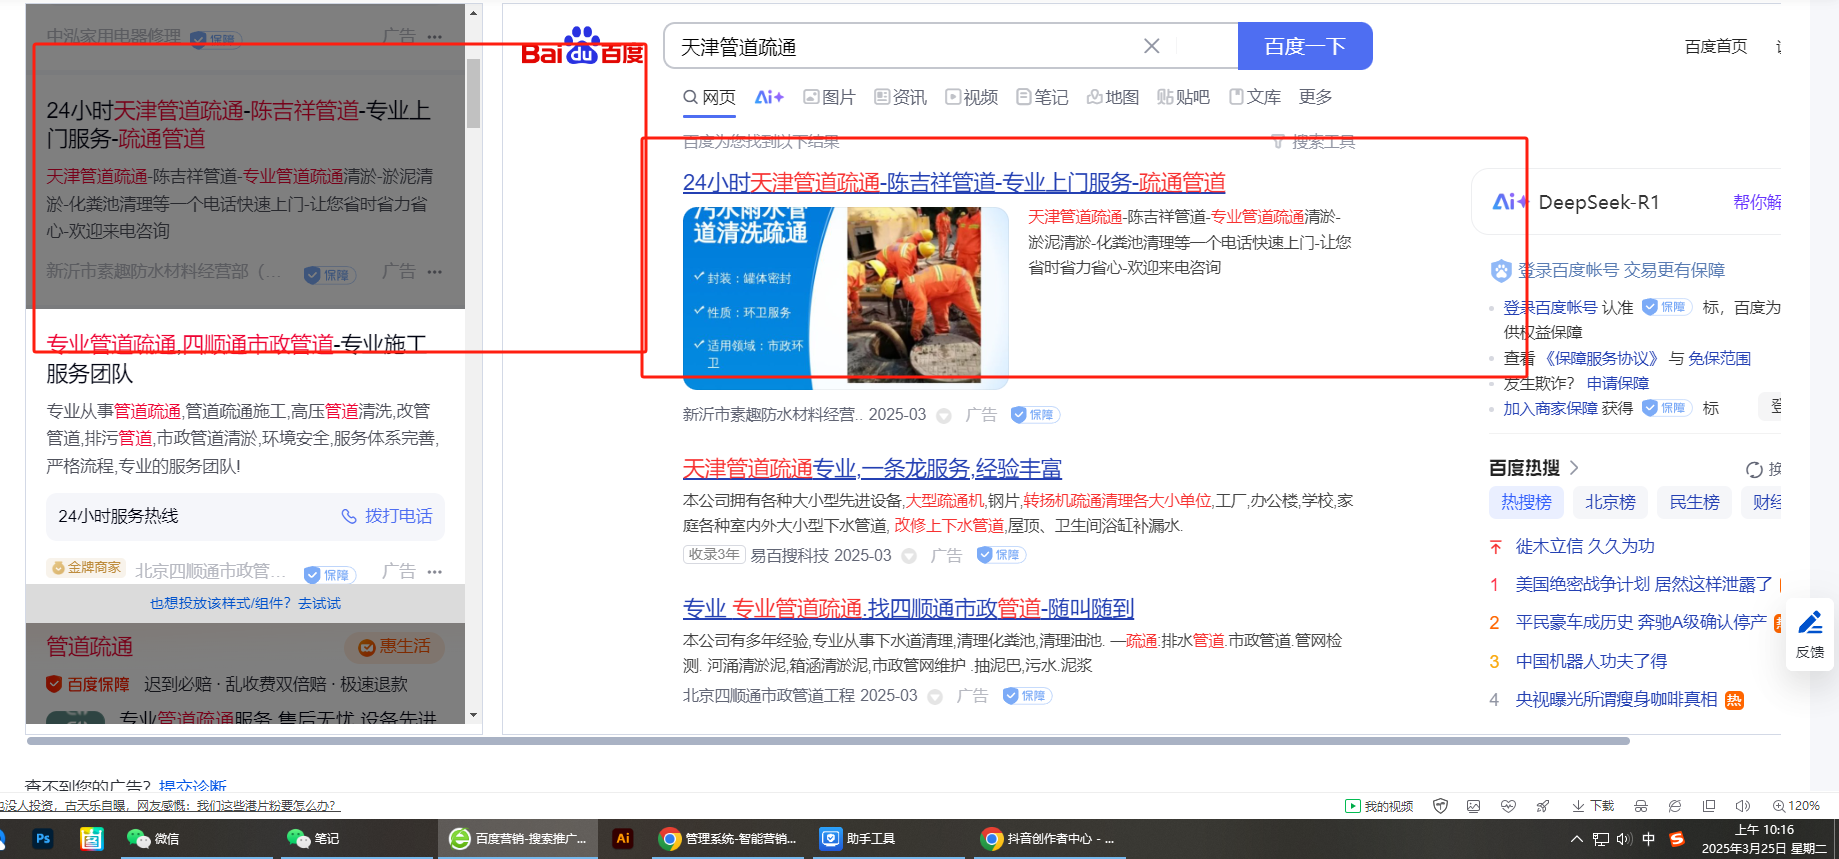Switch to the 地图 tab

(x=1113, y=97)
